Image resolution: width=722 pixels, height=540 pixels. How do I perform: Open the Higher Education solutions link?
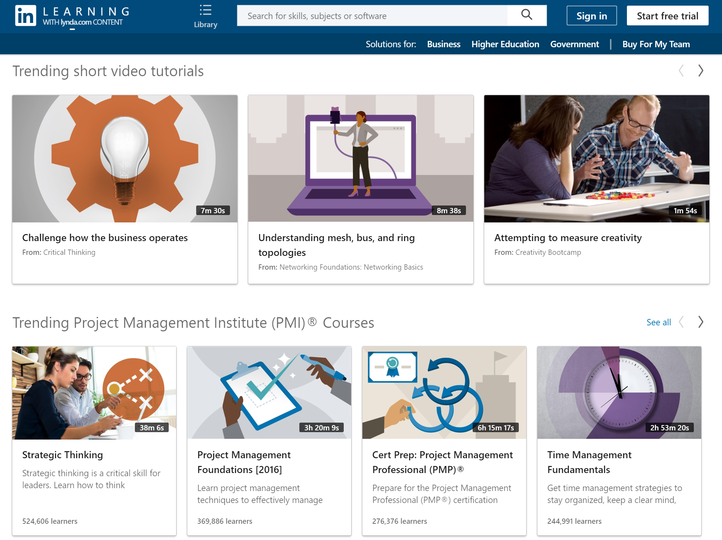pyautogui.click(x=505, y=44)
